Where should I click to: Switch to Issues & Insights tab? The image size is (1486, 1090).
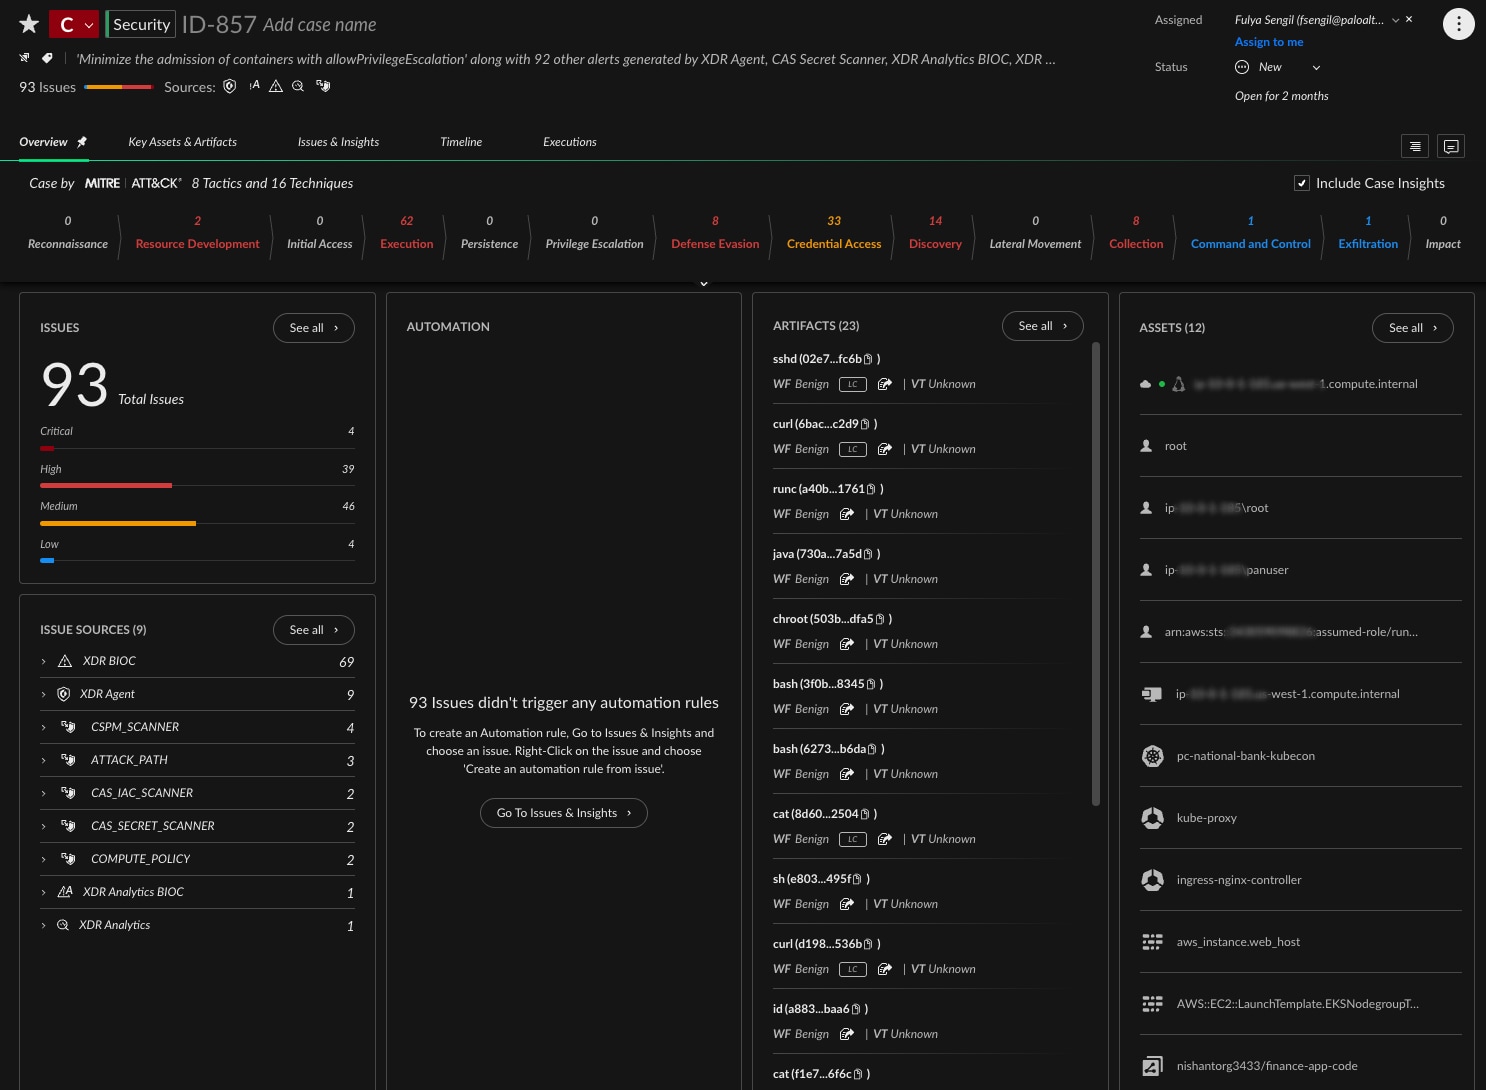click(x=338, y=142)
